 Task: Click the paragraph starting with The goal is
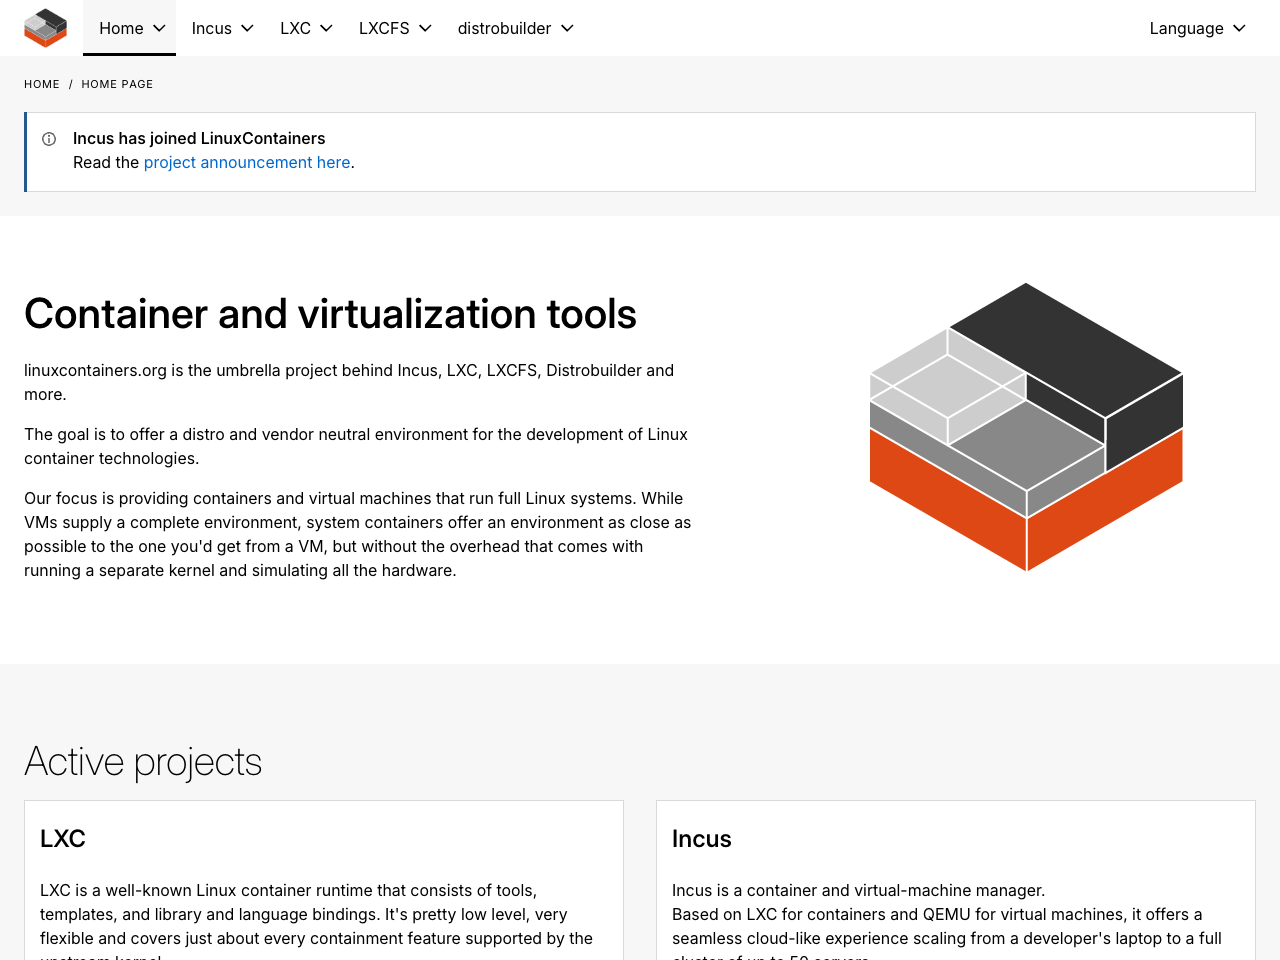356,446
